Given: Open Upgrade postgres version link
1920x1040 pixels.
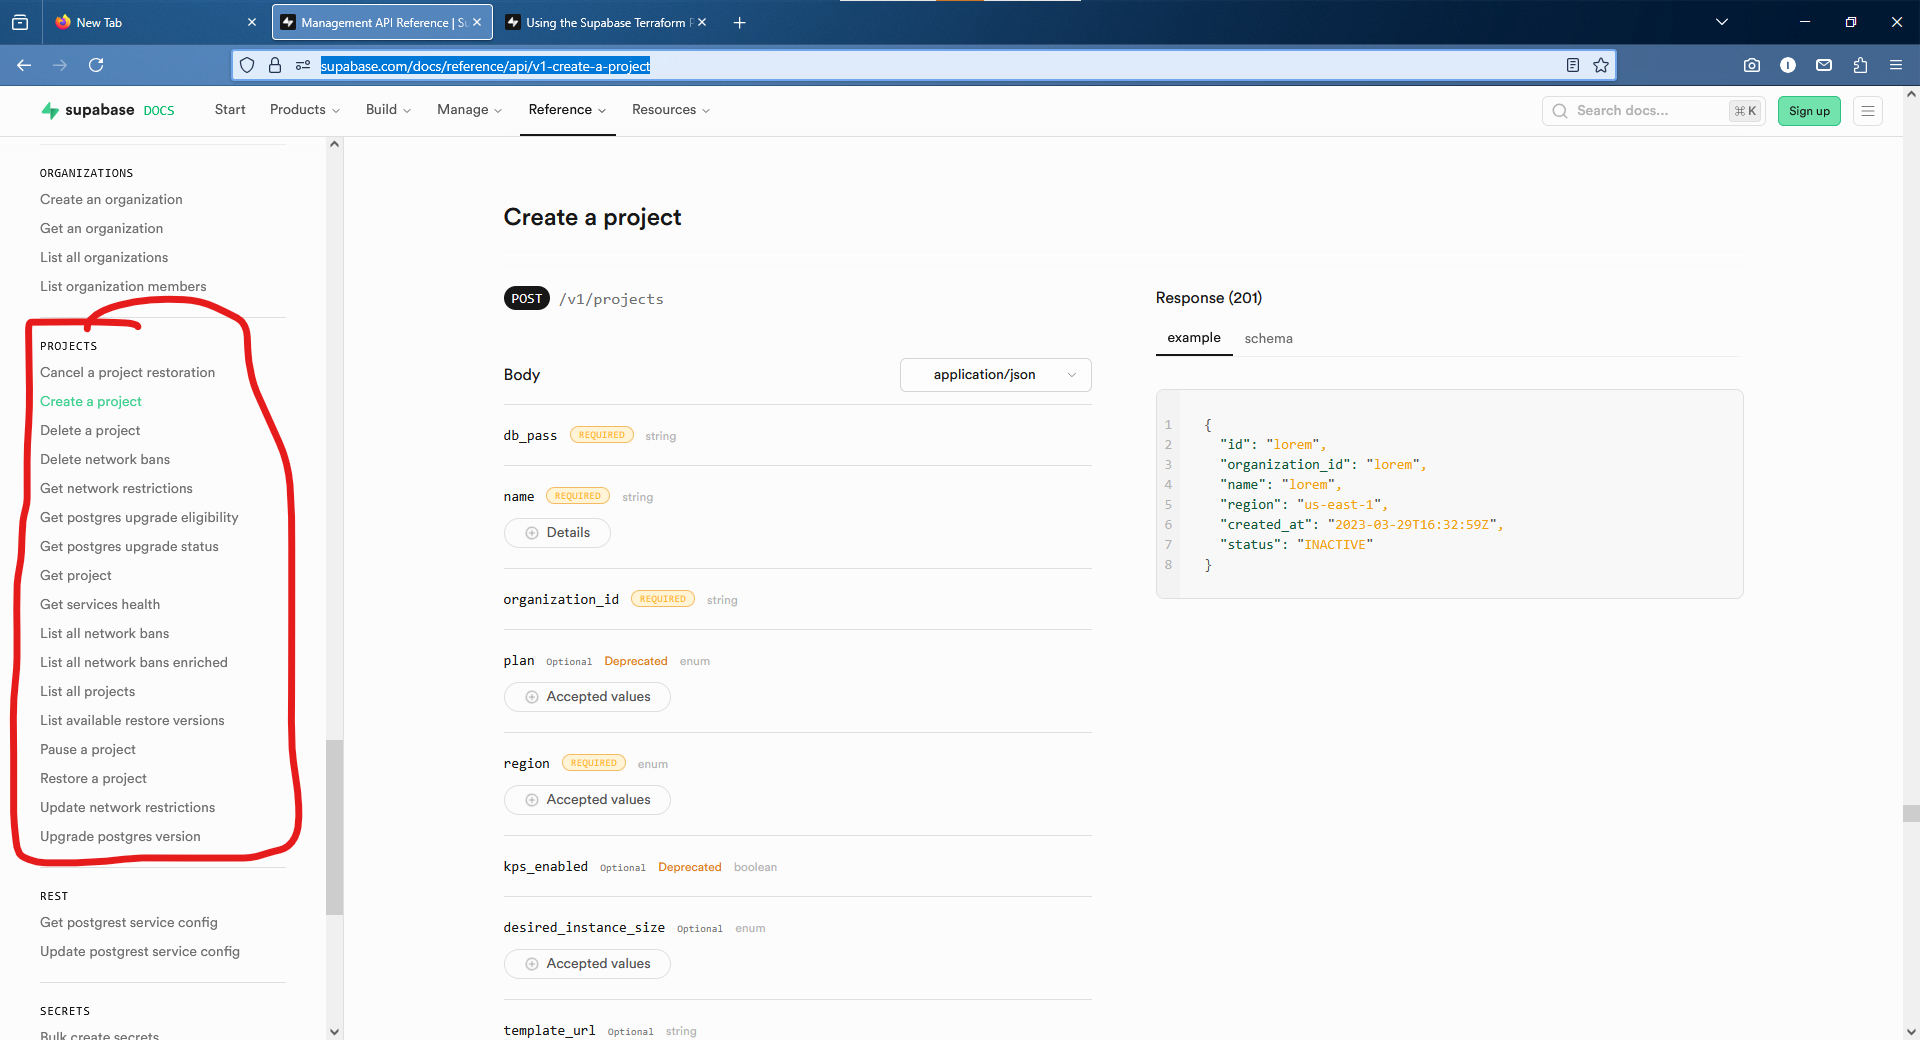Looking at the screenshot, I should click(x=120, y=837).
